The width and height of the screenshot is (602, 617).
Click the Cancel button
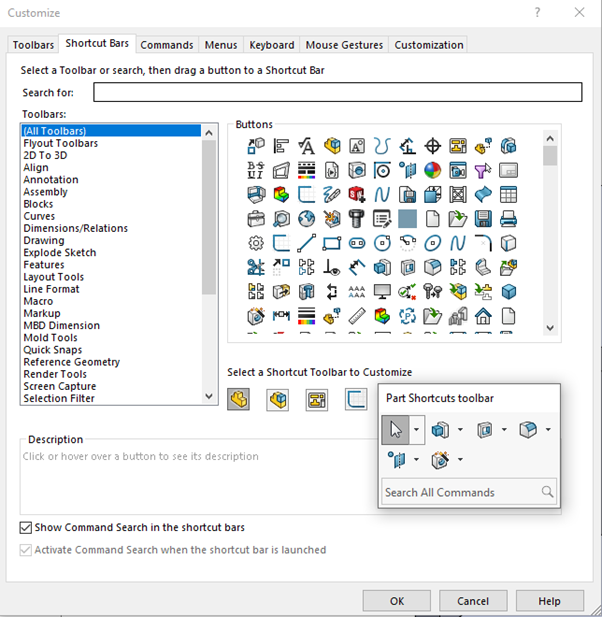(x=472, y=601)
